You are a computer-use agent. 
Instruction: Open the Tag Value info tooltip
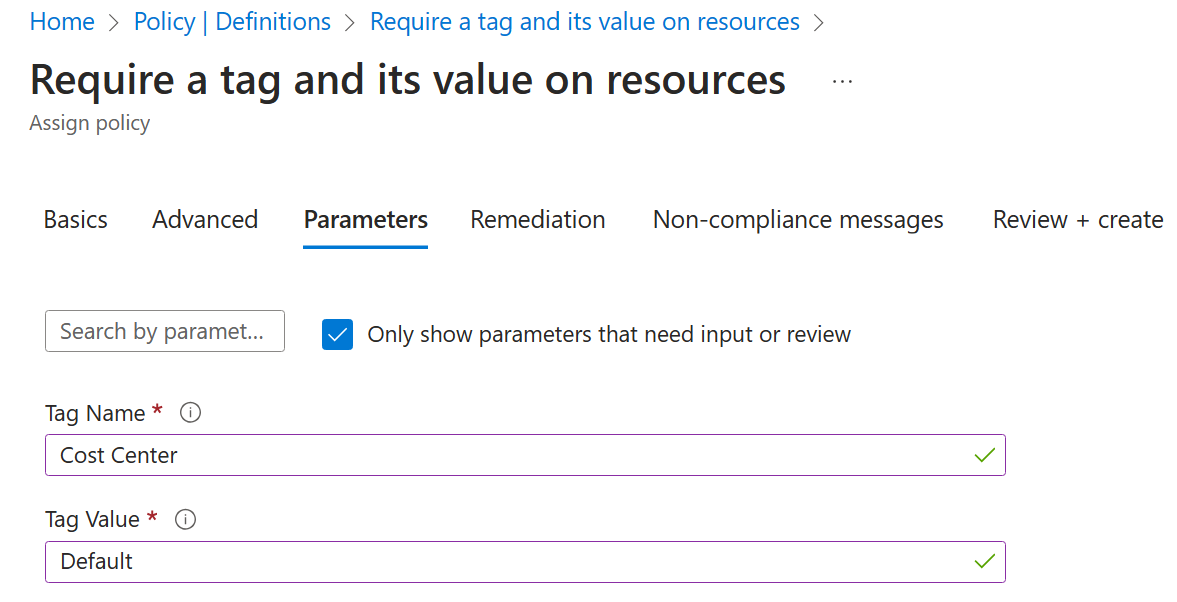coord(185,519)
